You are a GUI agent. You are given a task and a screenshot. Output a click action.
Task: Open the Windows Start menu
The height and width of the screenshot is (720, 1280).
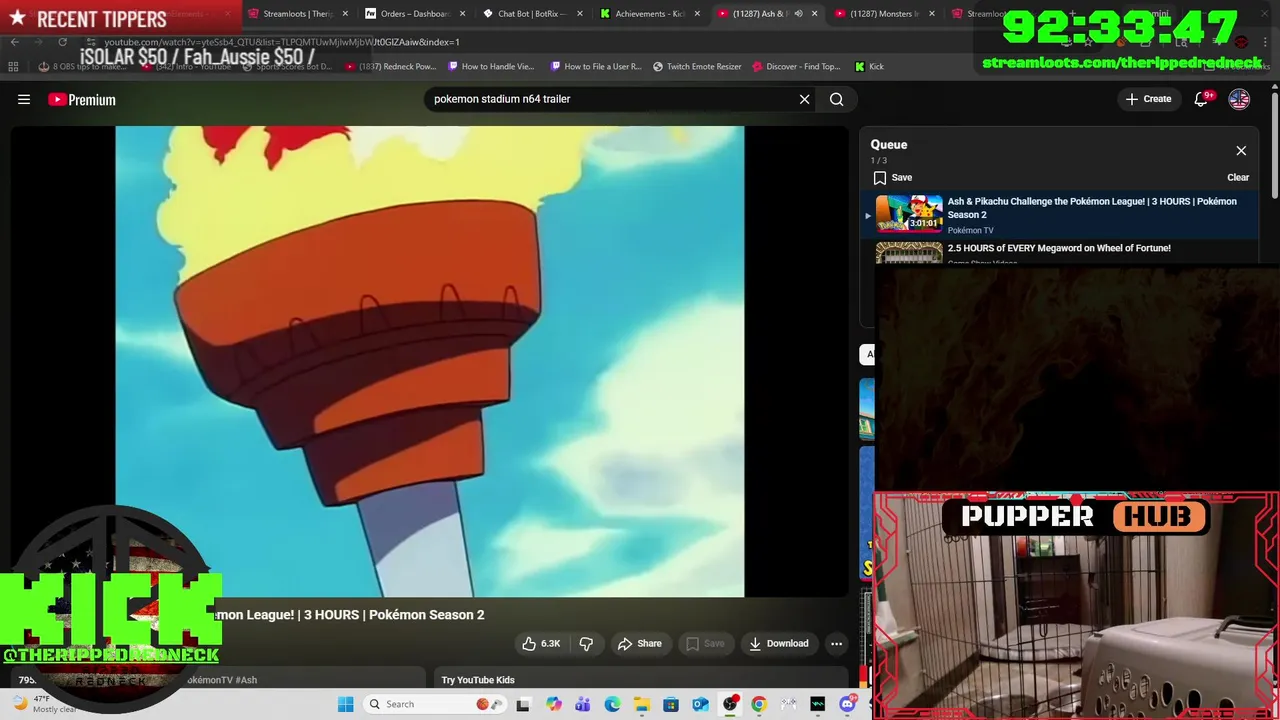[346, 705]
